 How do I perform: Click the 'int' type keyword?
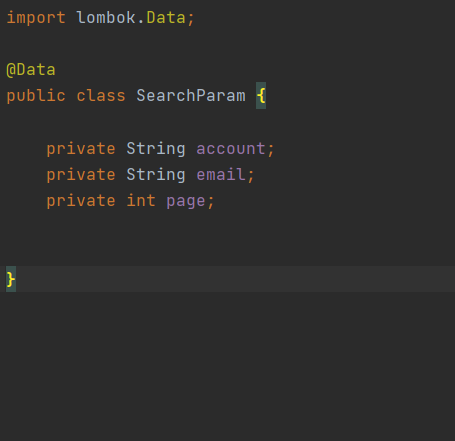[141, 201]
